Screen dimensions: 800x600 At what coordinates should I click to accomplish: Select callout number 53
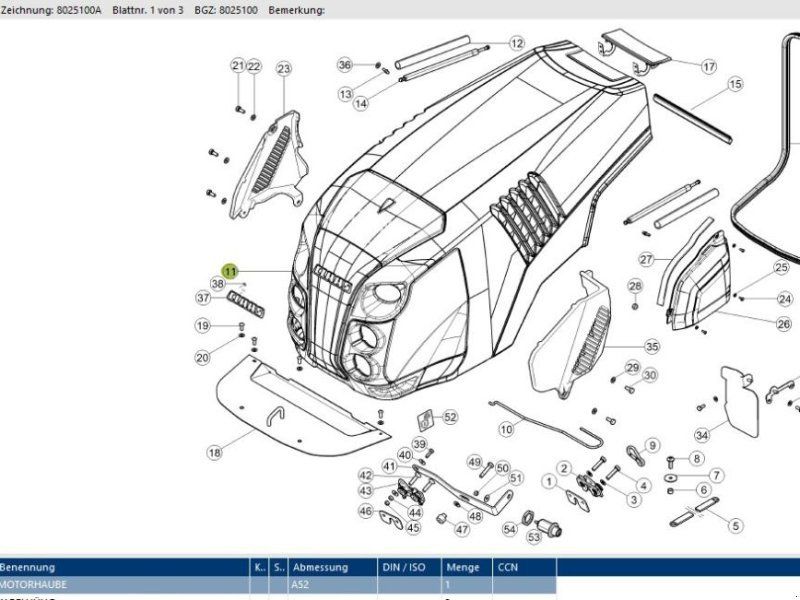click(535, 538)
